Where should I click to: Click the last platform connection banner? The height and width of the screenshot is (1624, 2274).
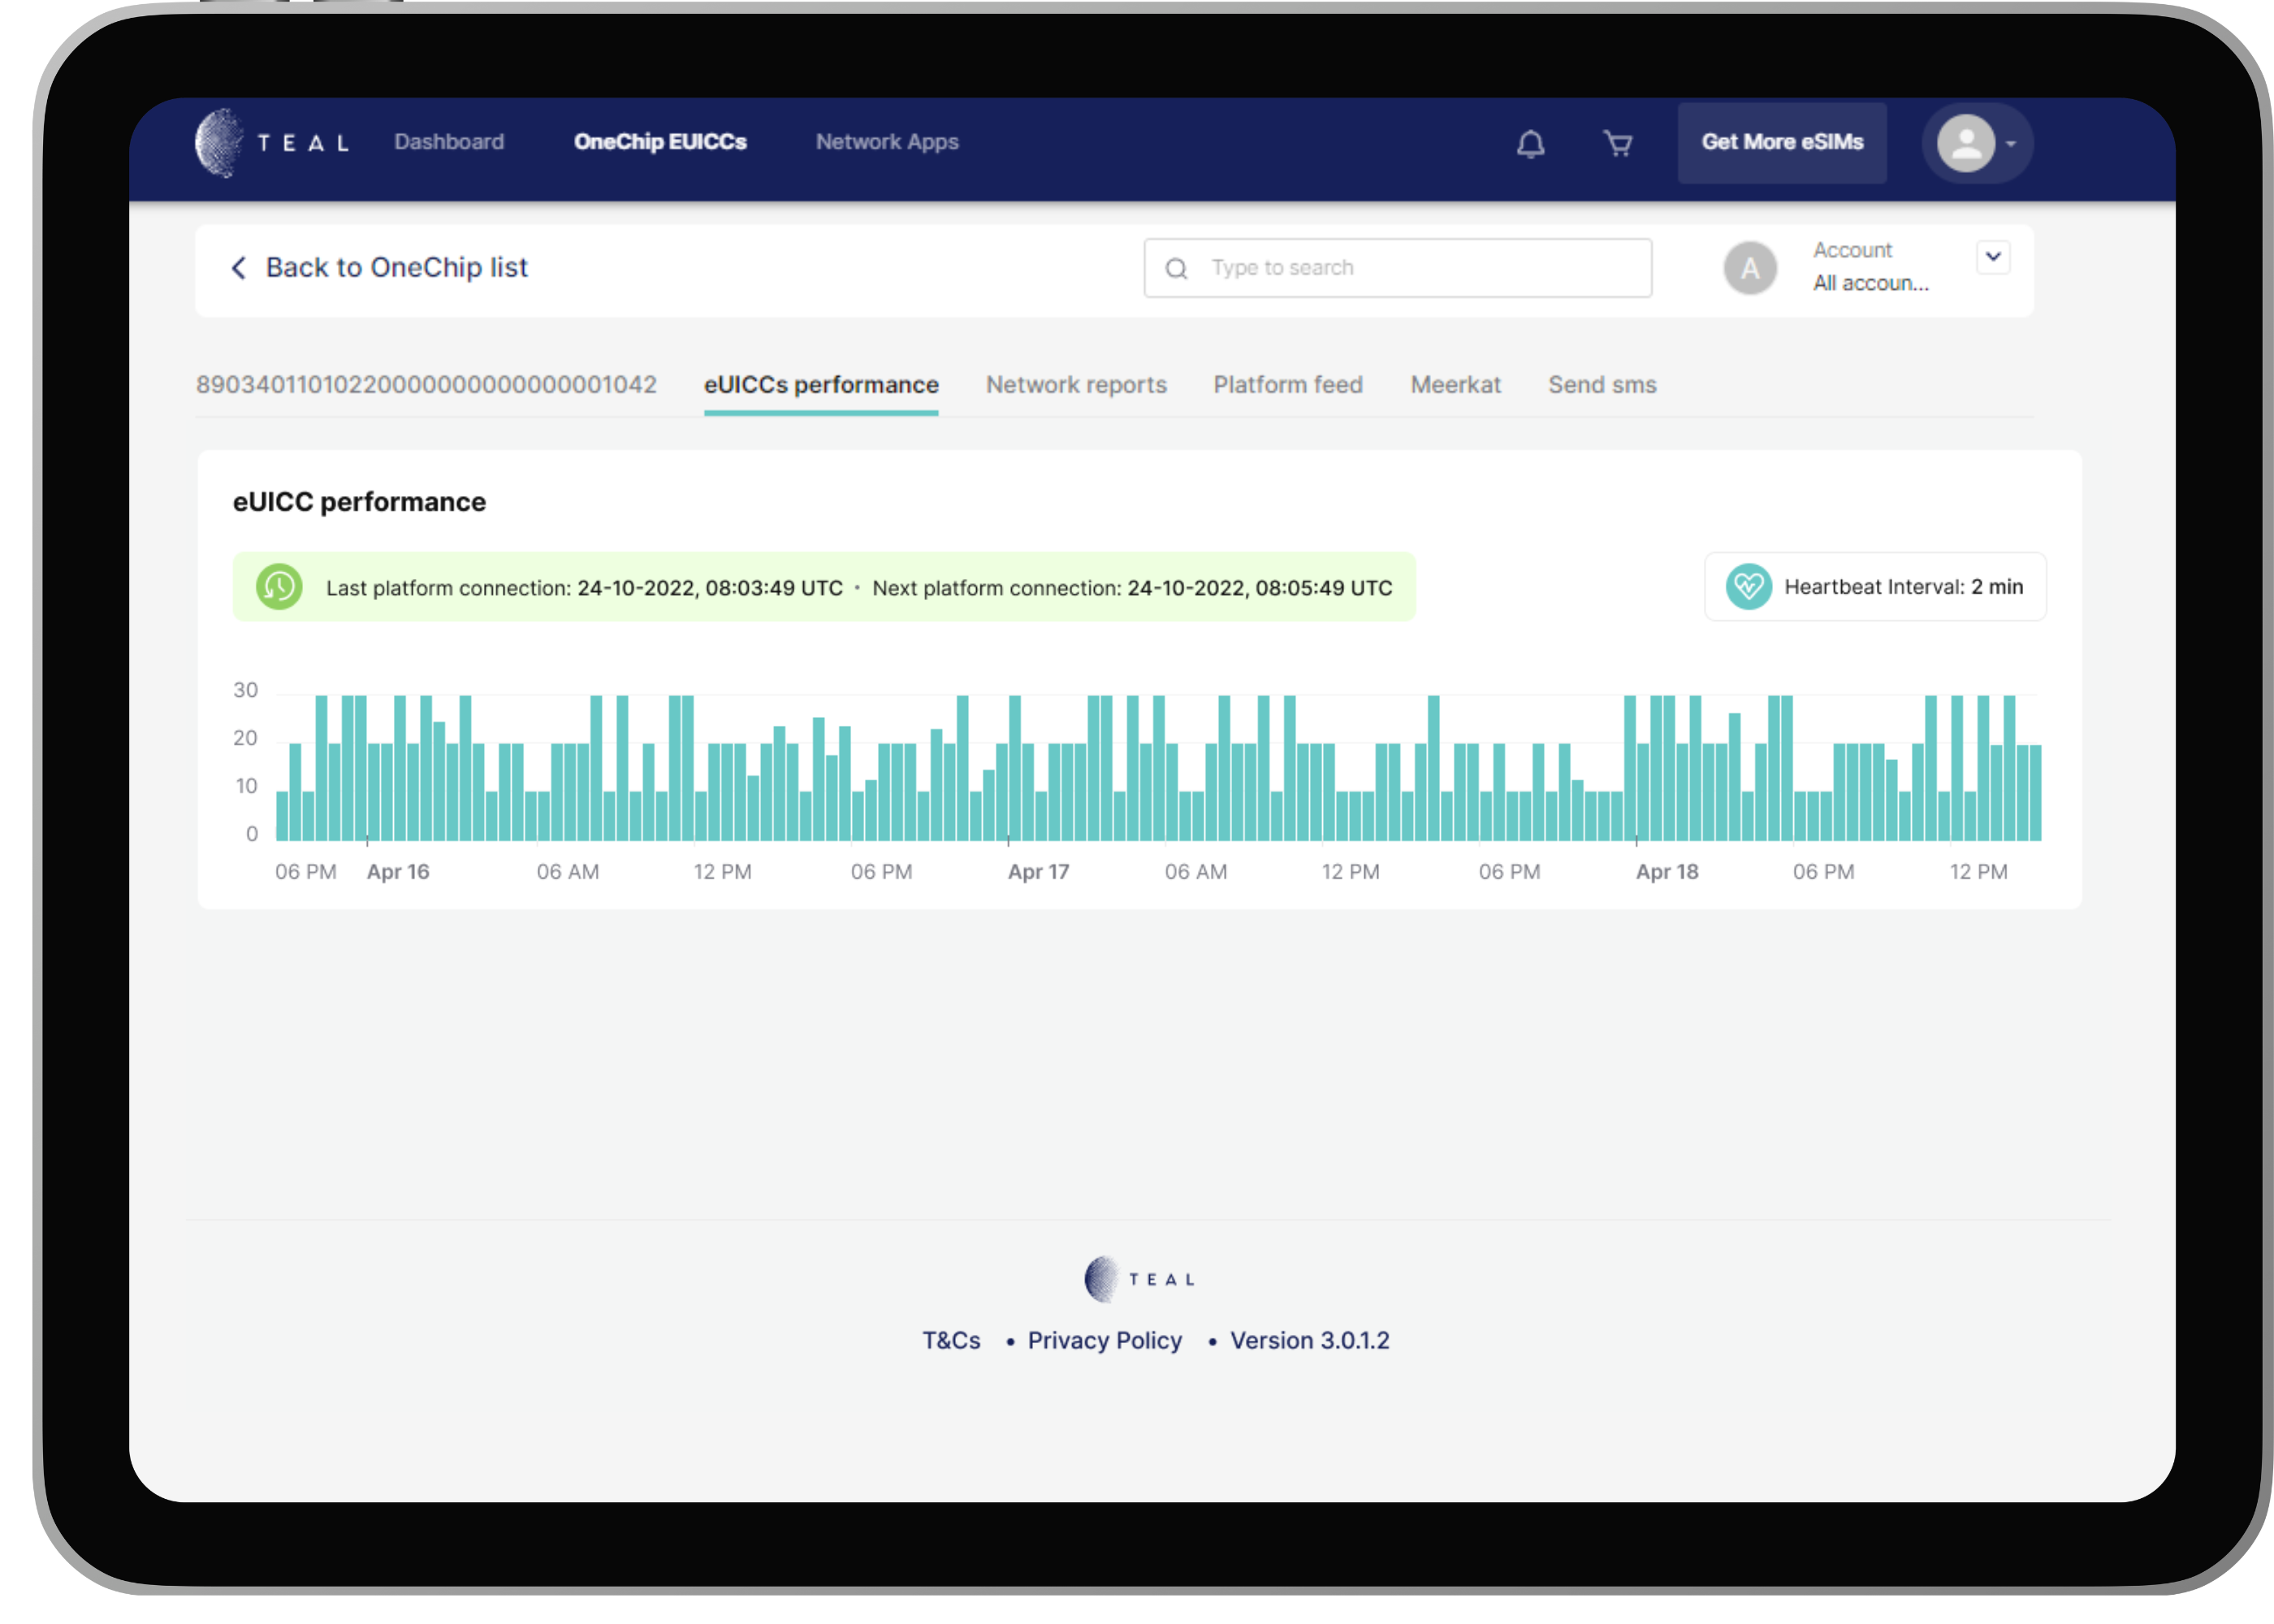pos(824,587)
